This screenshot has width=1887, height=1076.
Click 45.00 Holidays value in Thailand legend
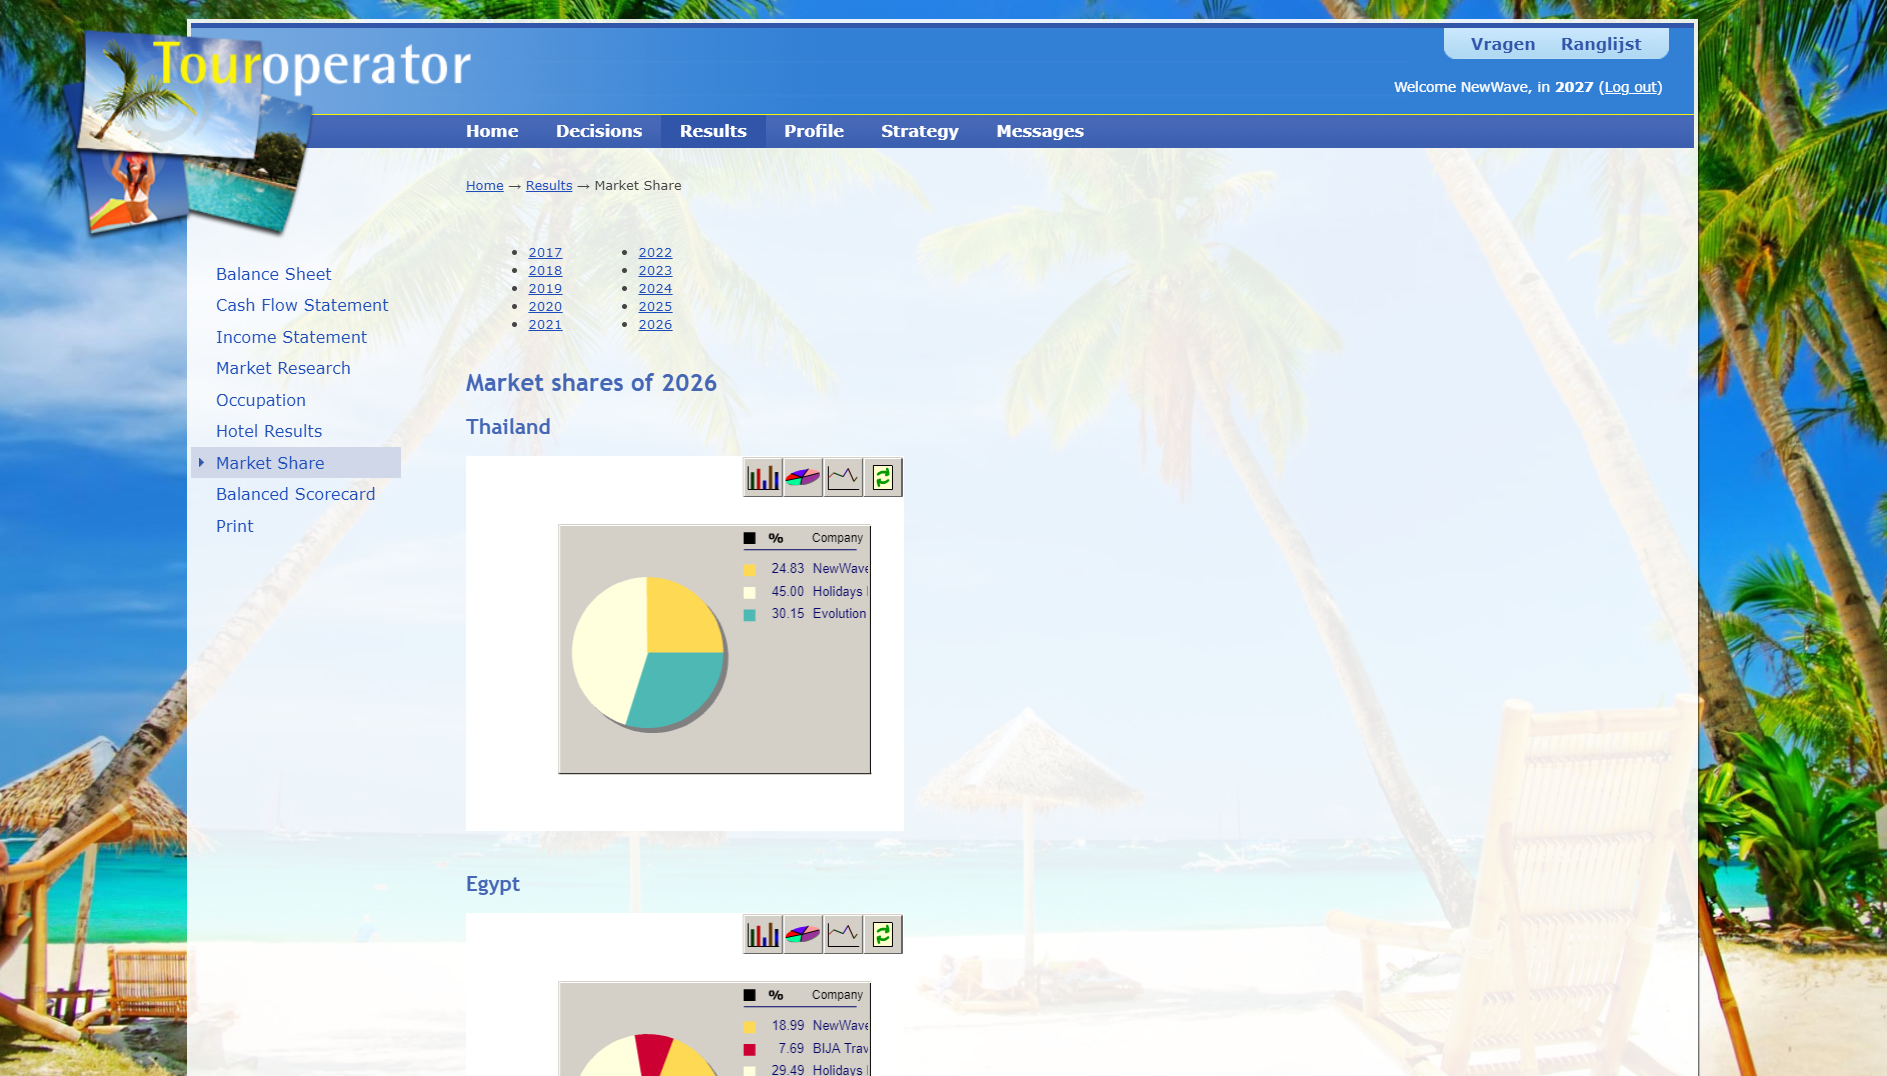click(x=787, y=591)
